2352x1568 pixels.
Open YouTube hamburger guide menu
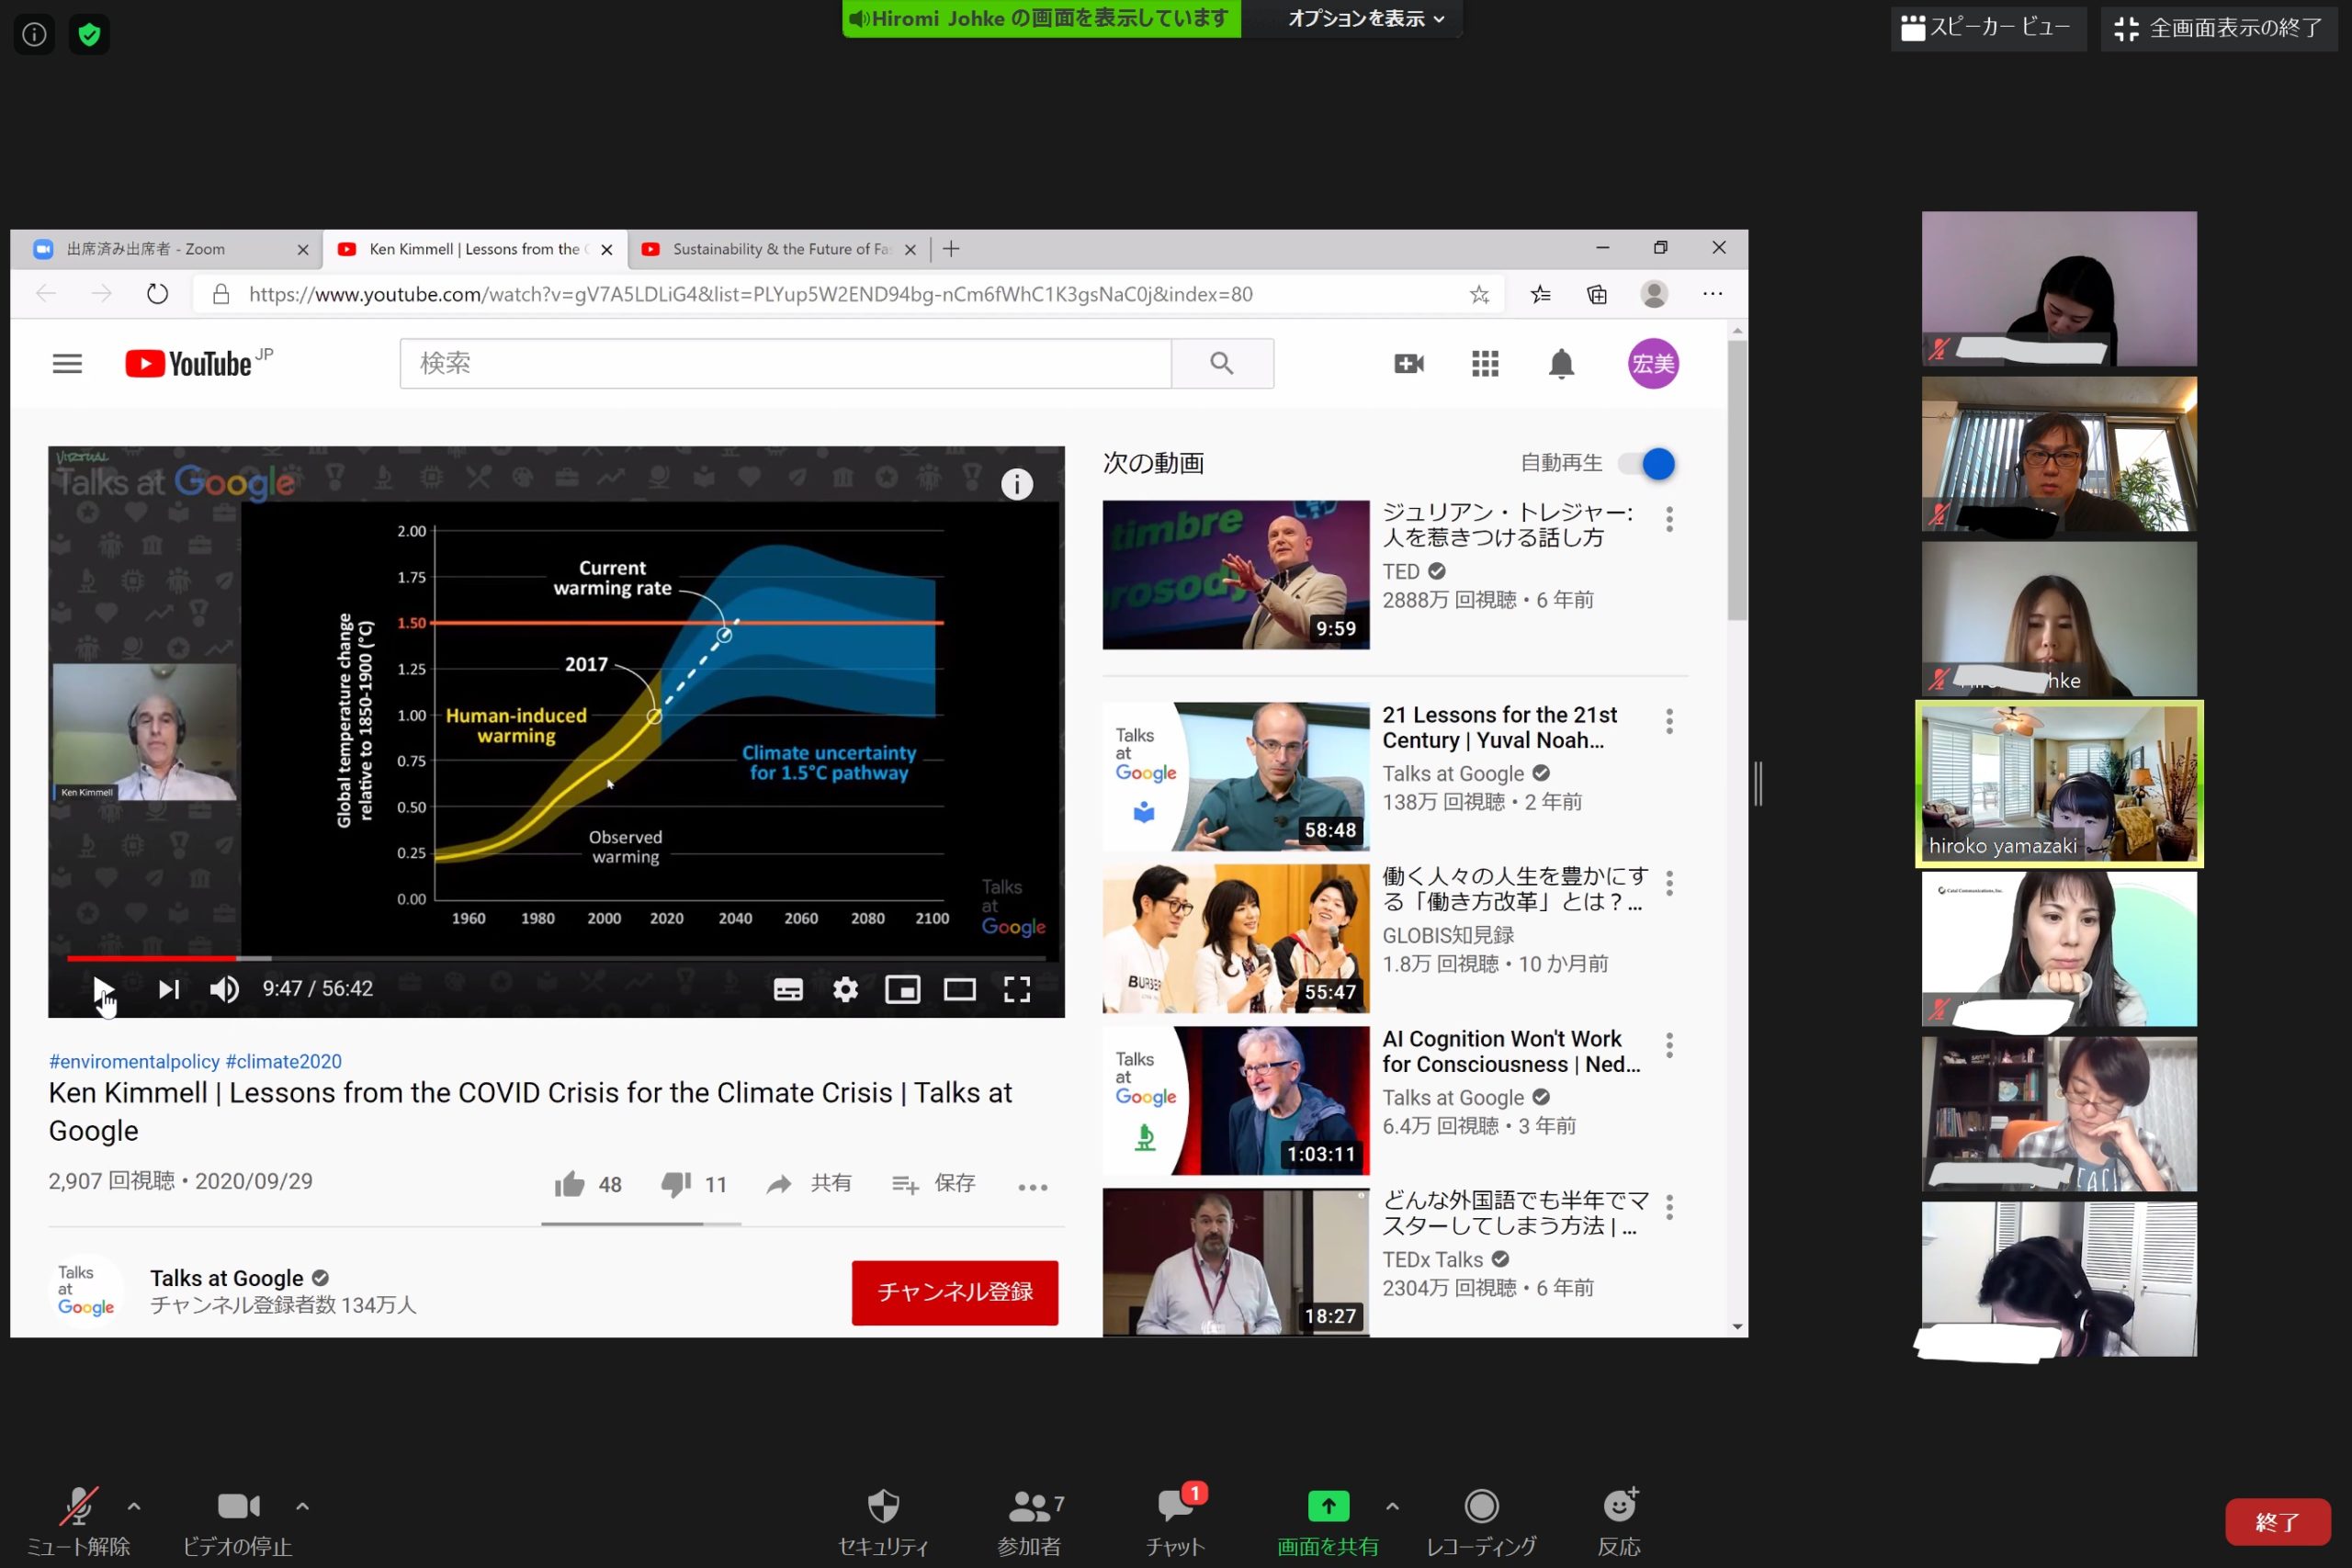(x=67, y=364)
